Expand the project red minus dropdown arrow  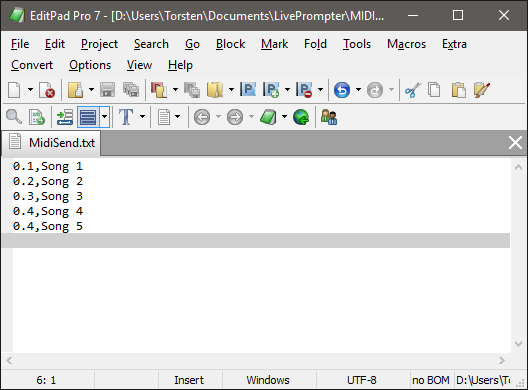(320, 90)
